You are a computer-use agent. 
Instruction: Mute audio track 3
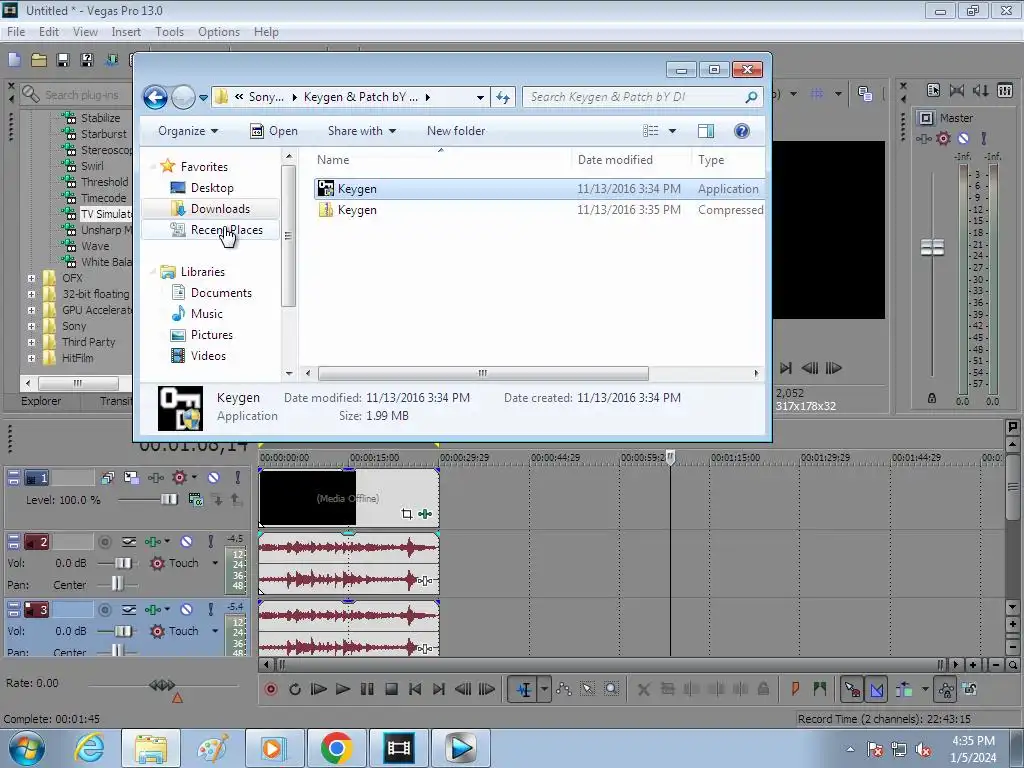click(x=187, y=609)
